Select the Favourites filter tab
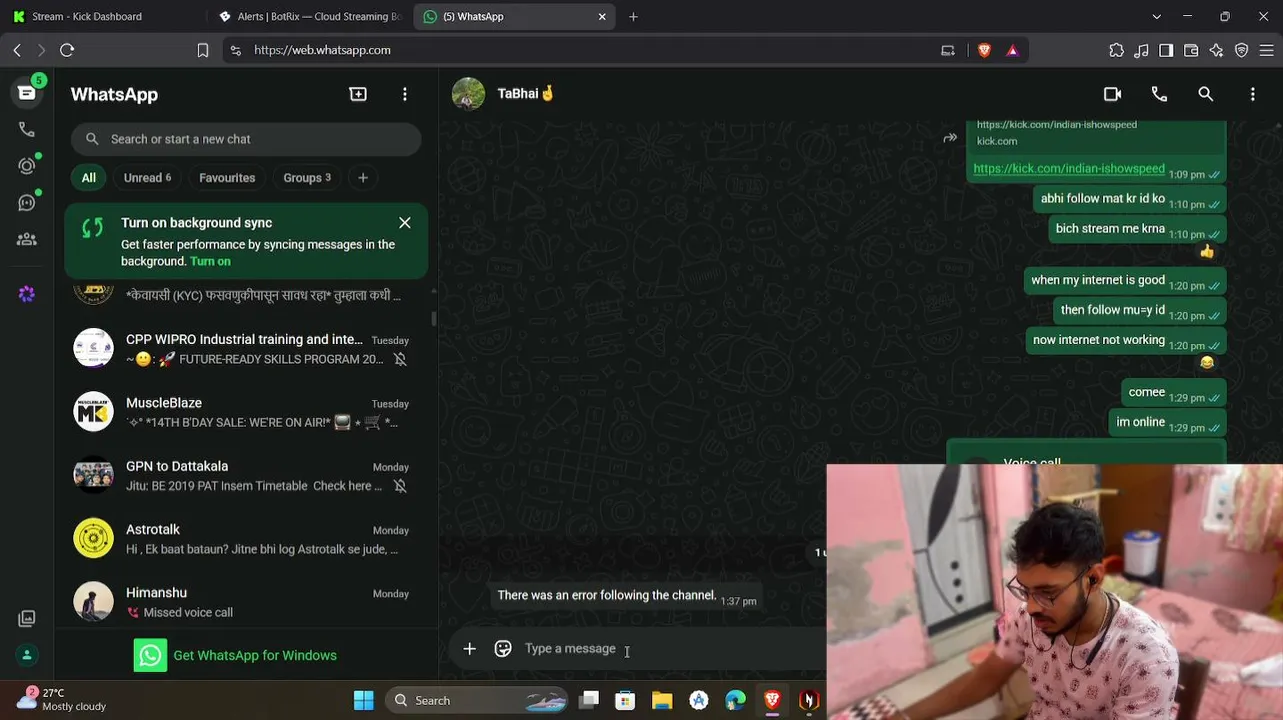The height and width of the screenshot is (720, 1283). point(227,178)
